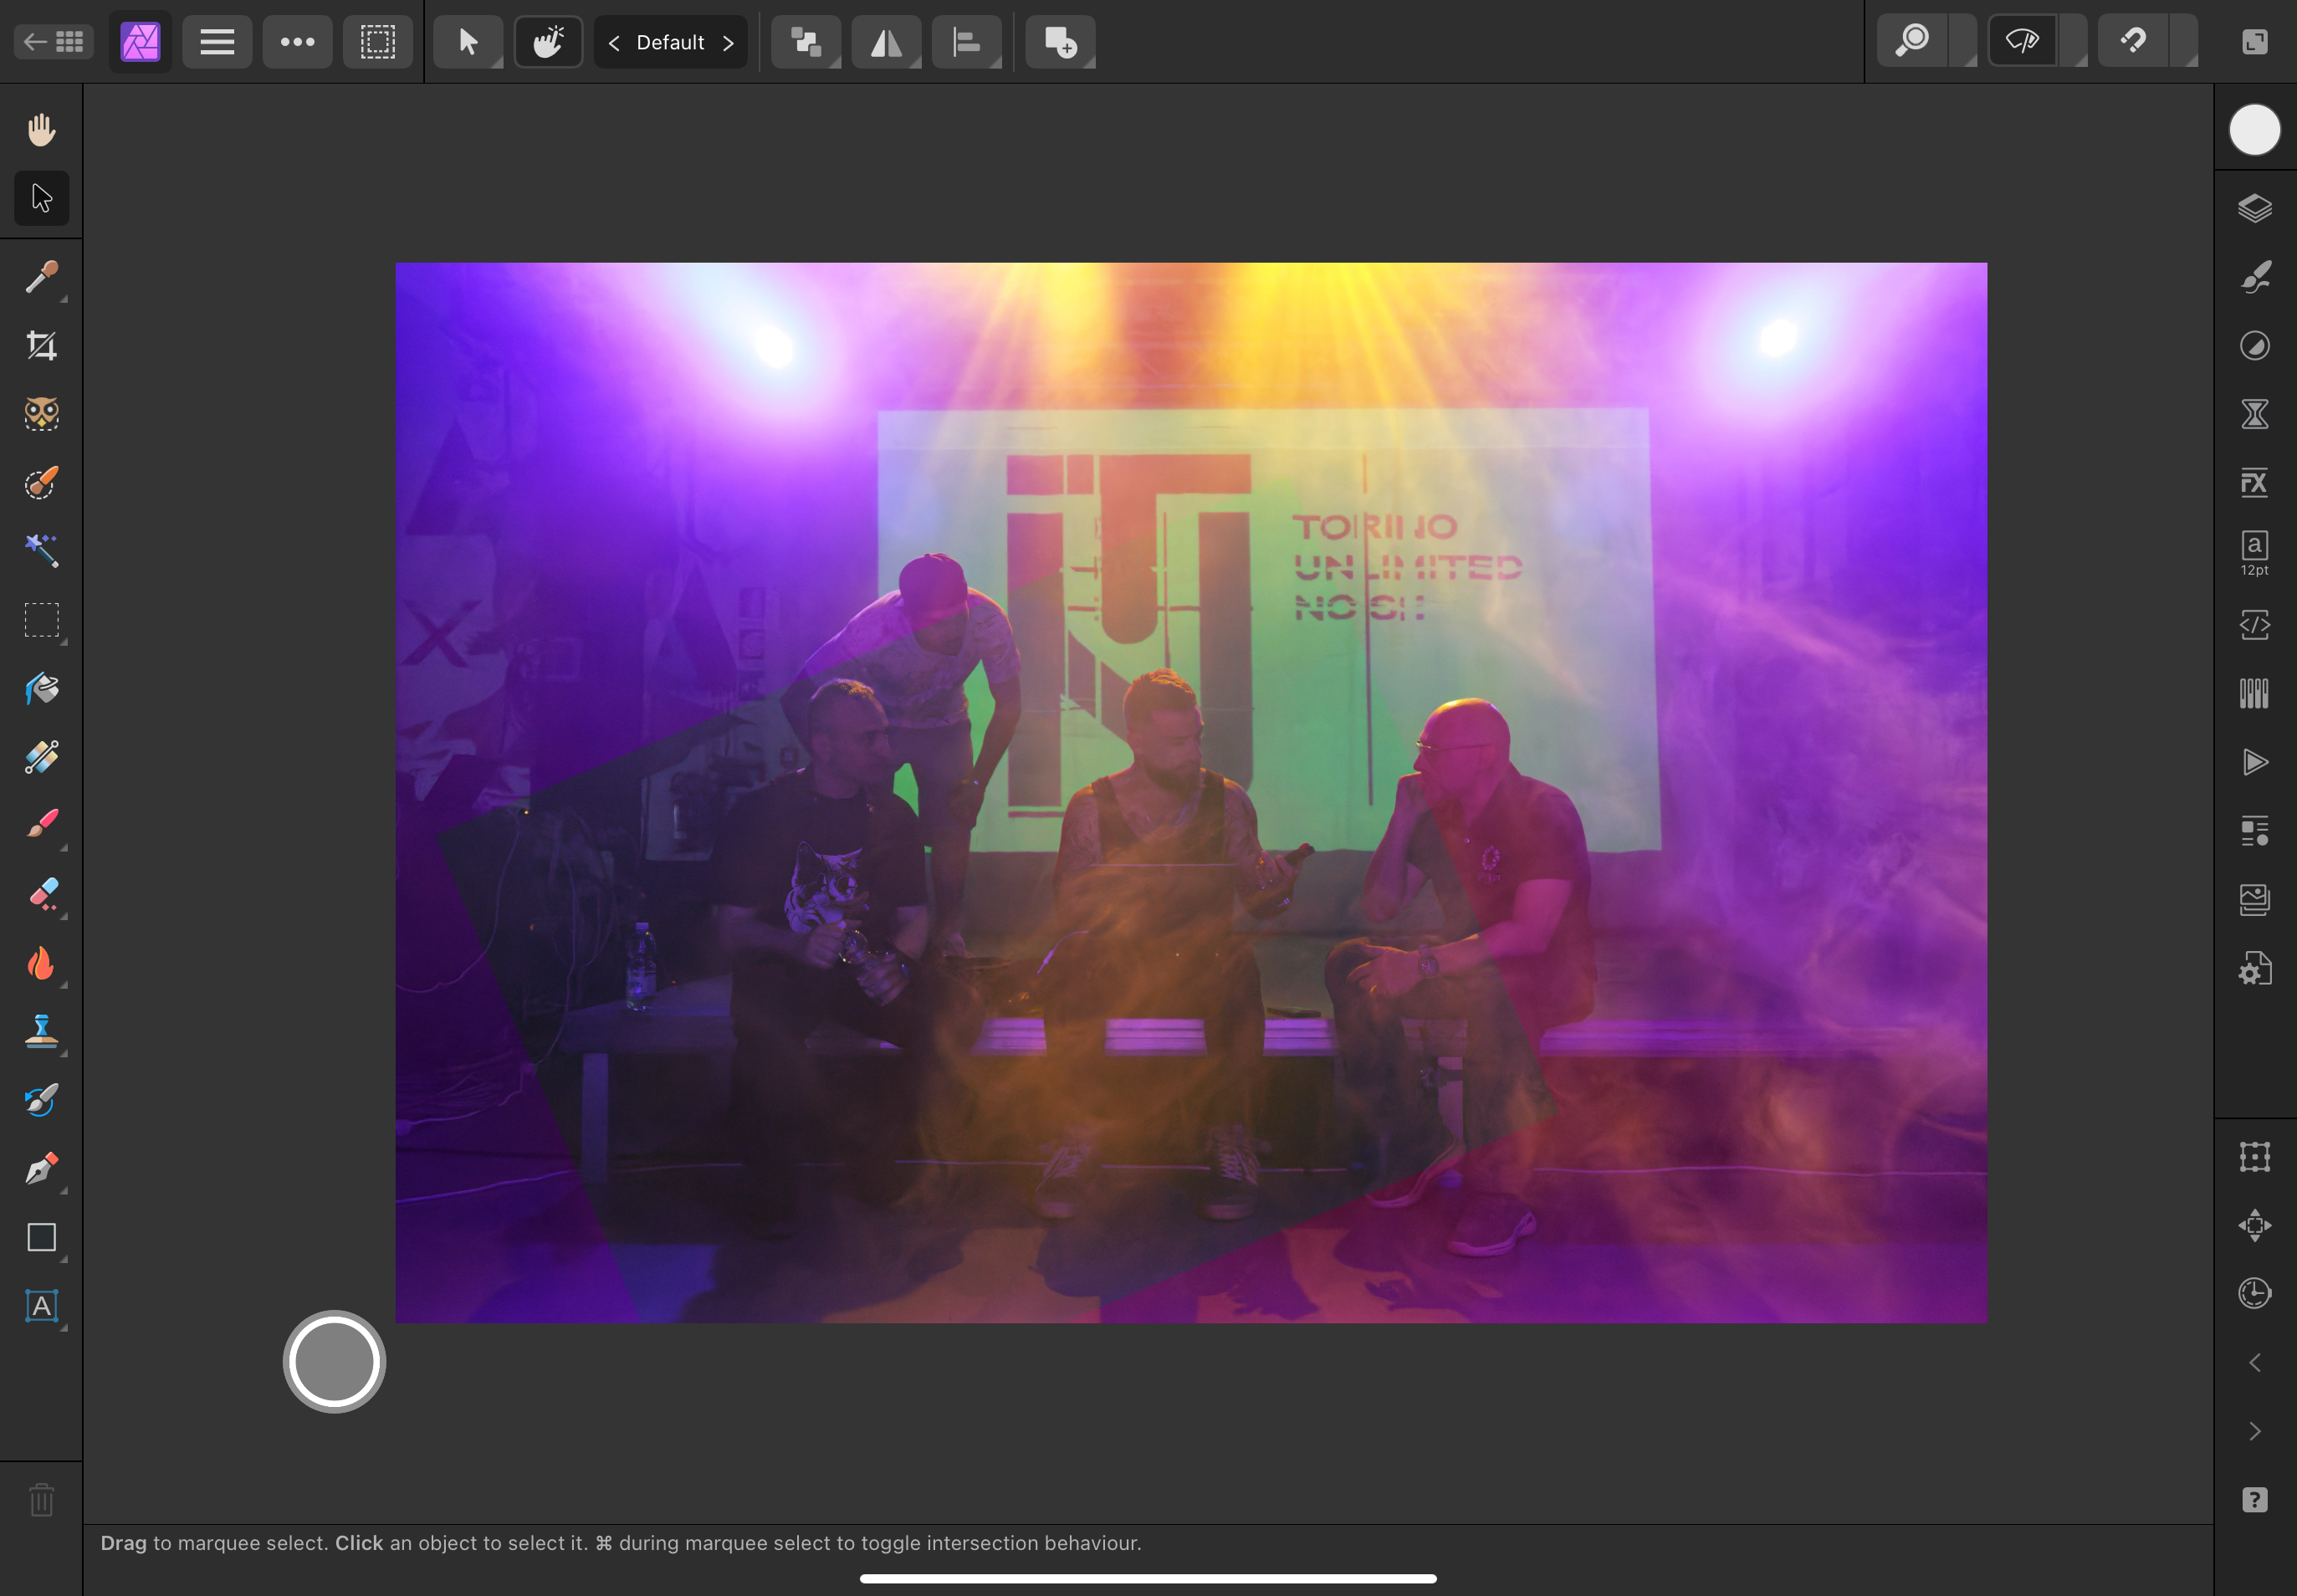Viewport: 2297px width, 1596px height.
Task: Select the View (hand) tool
Action: (x=41, y=130)
